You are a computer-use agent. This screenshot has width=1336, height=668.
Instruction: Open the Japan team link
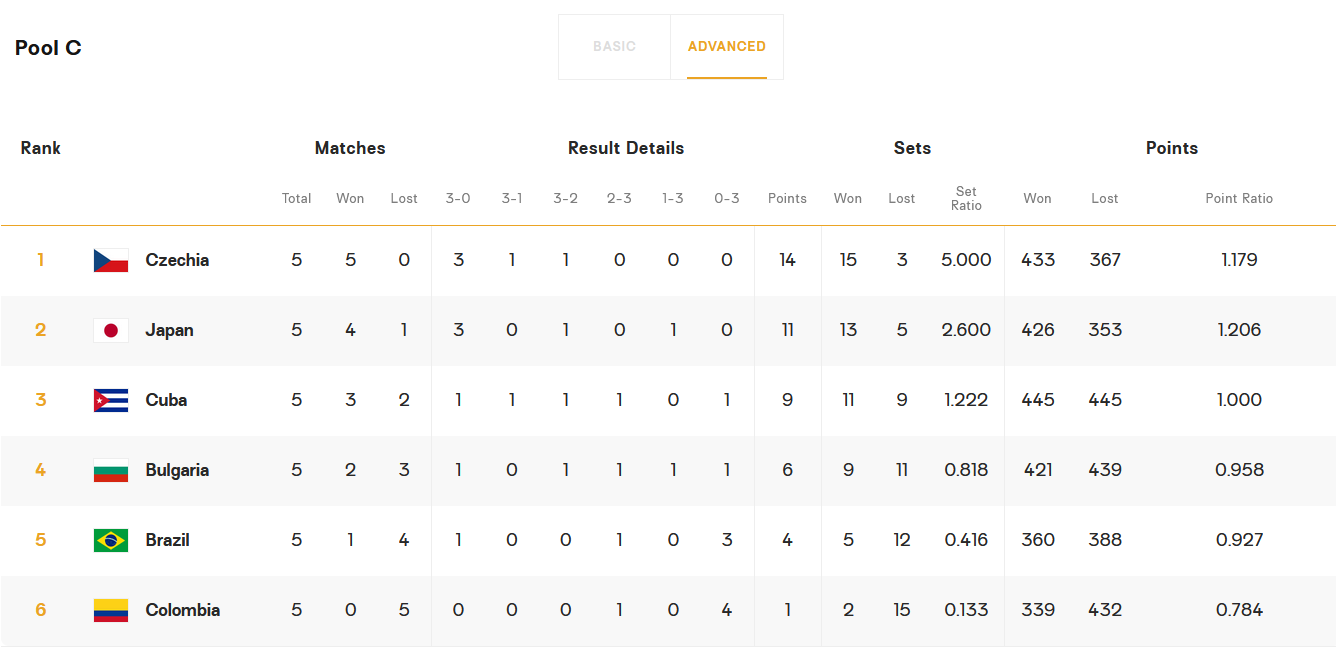click(x=169, y=330)
